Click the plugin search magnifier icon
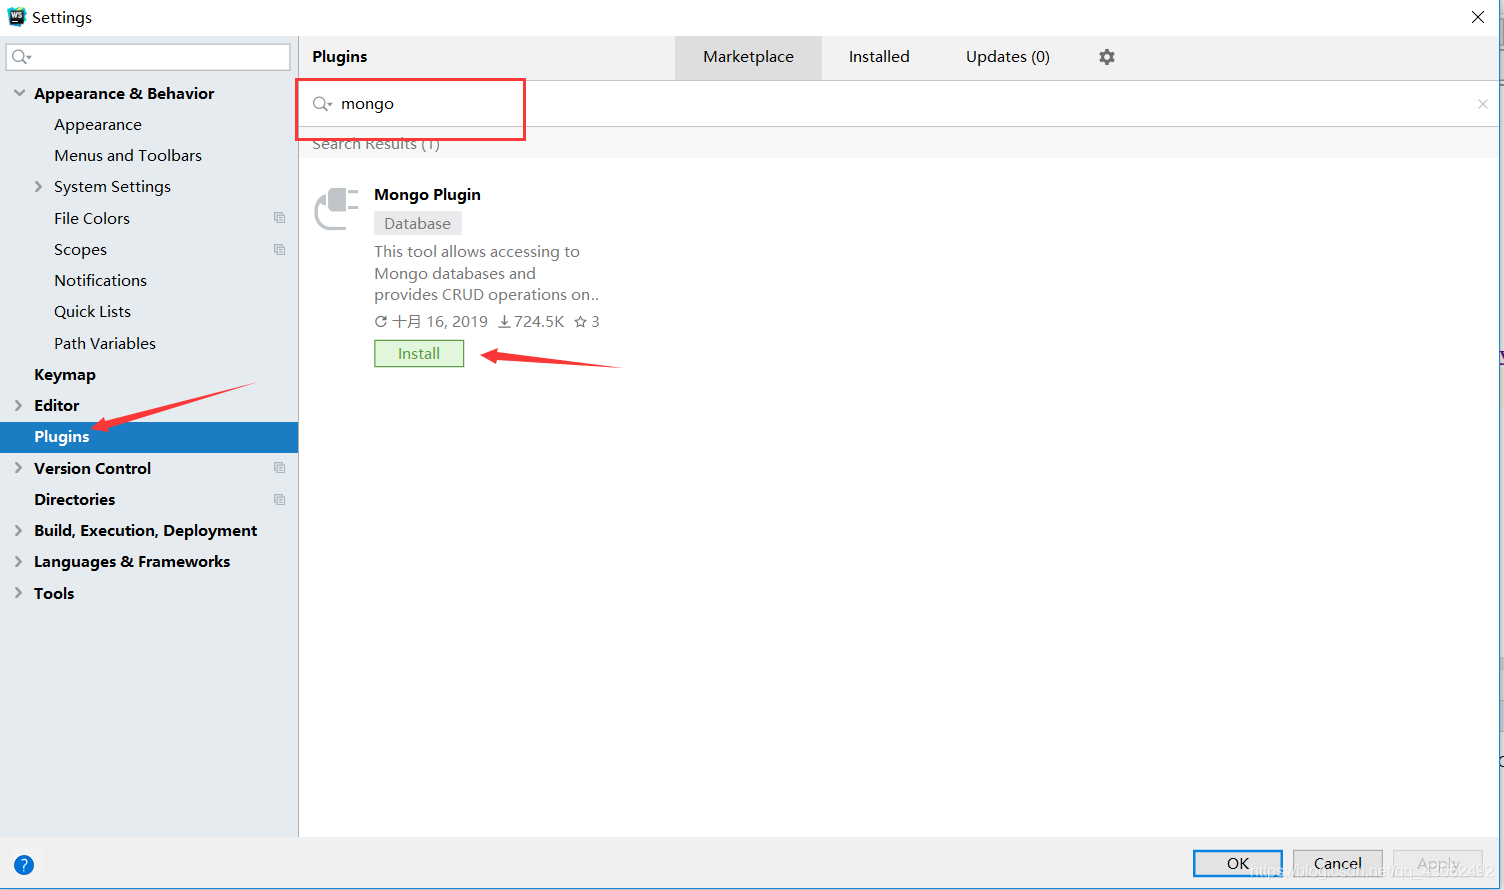 pos(322,104)
